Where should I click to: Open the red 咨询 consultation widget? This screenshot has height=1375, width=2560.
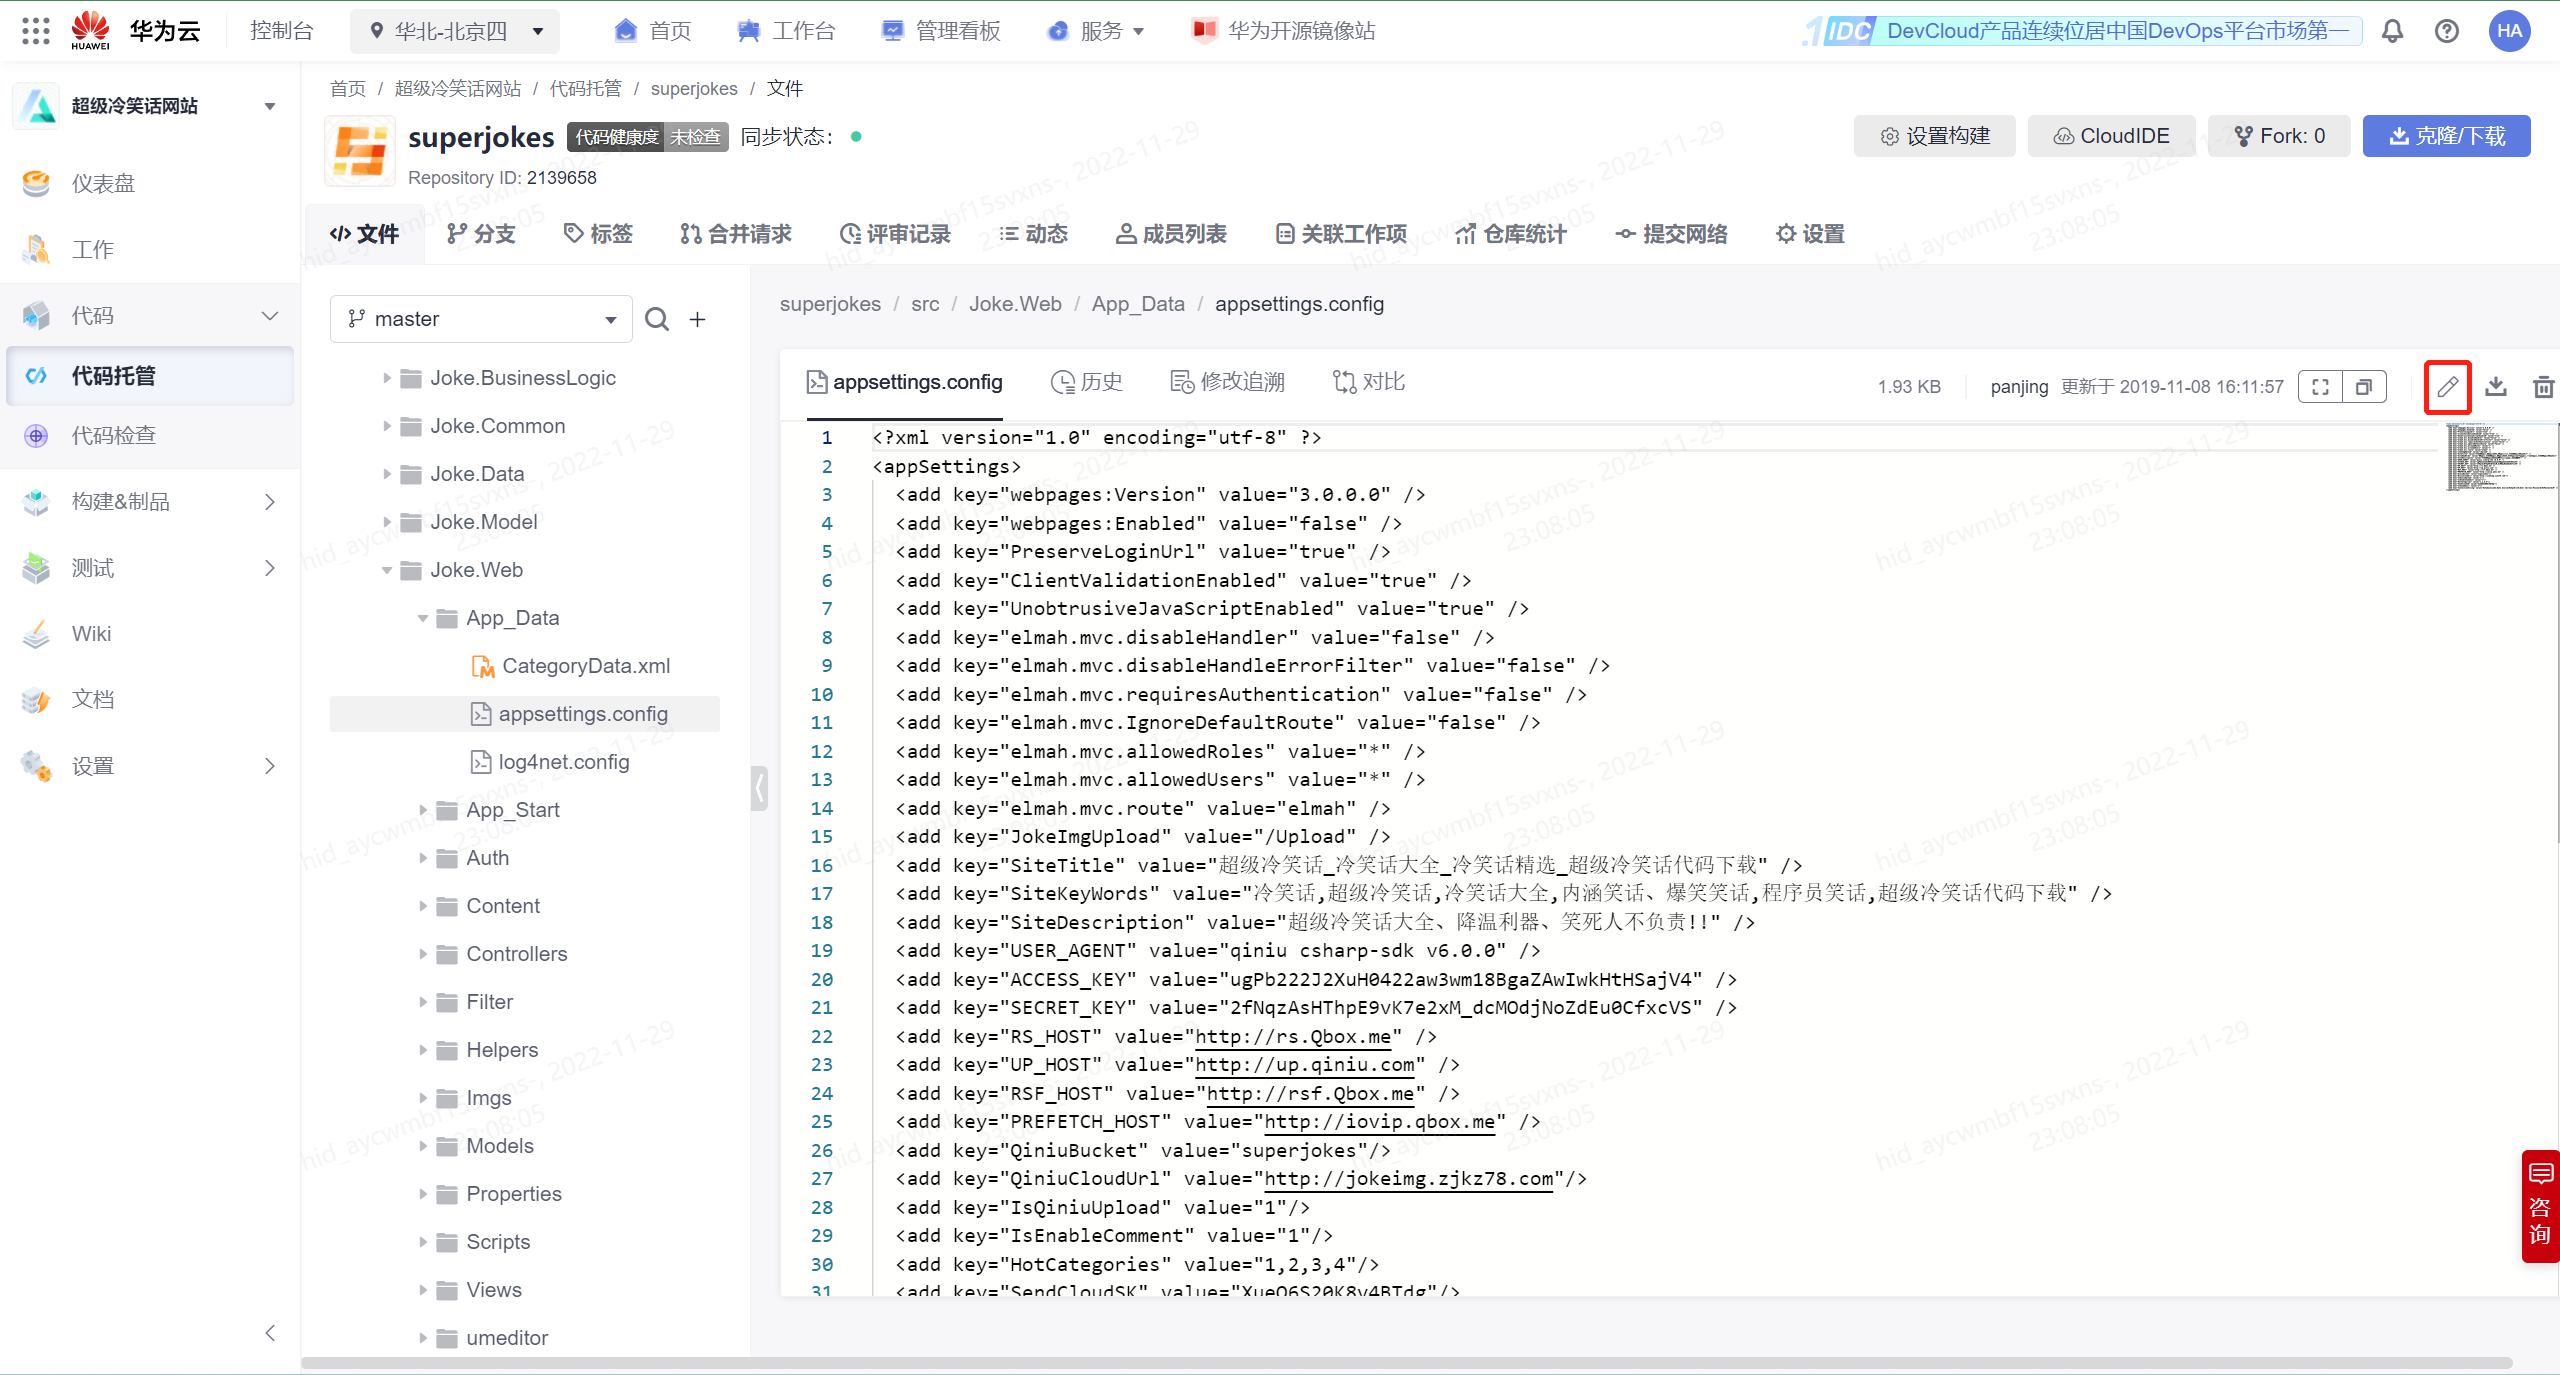click(2540, 1206)
